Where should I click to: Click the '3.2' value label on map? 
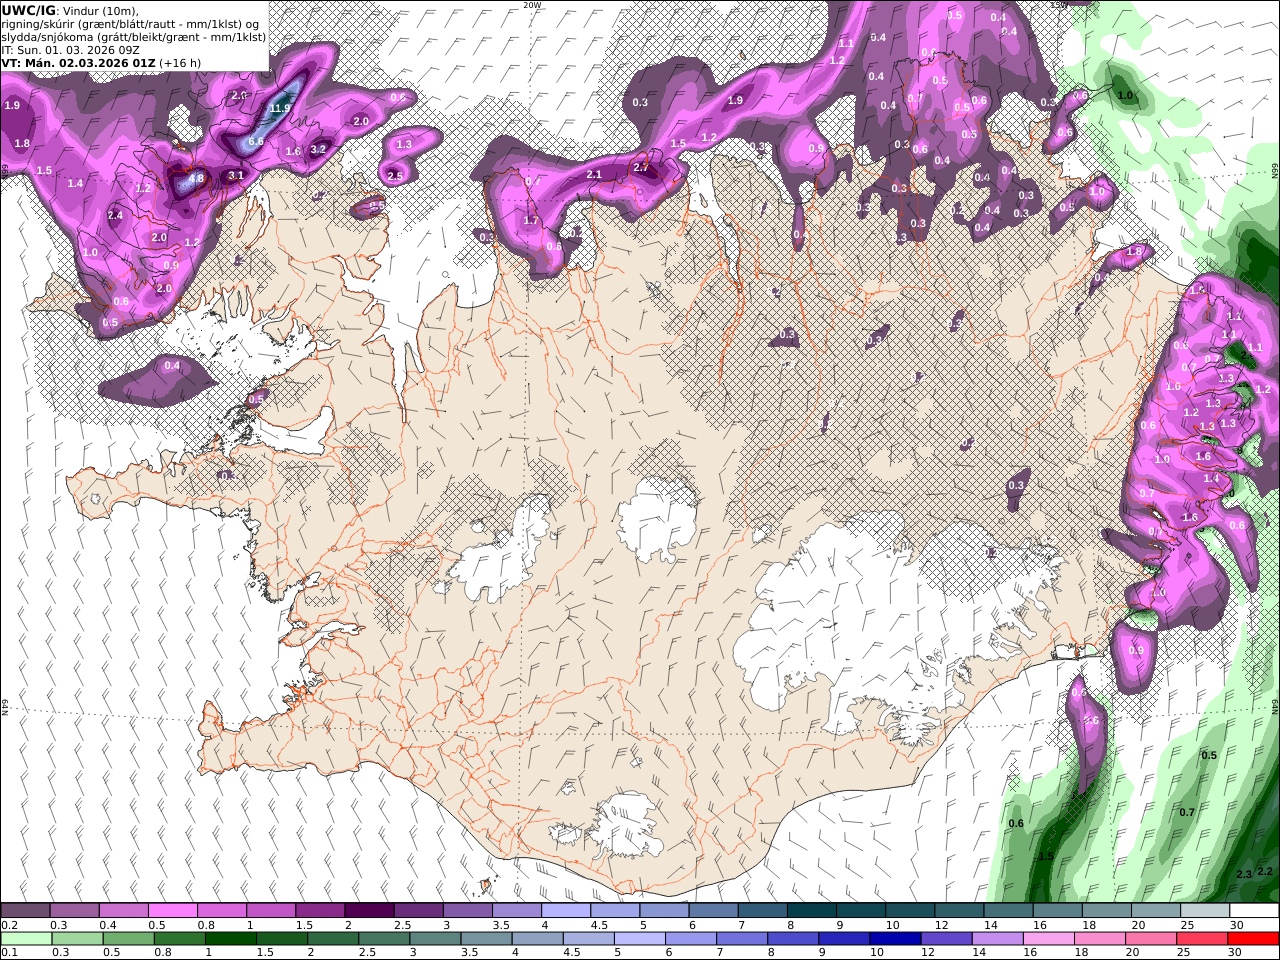click(x=318, y=149)
